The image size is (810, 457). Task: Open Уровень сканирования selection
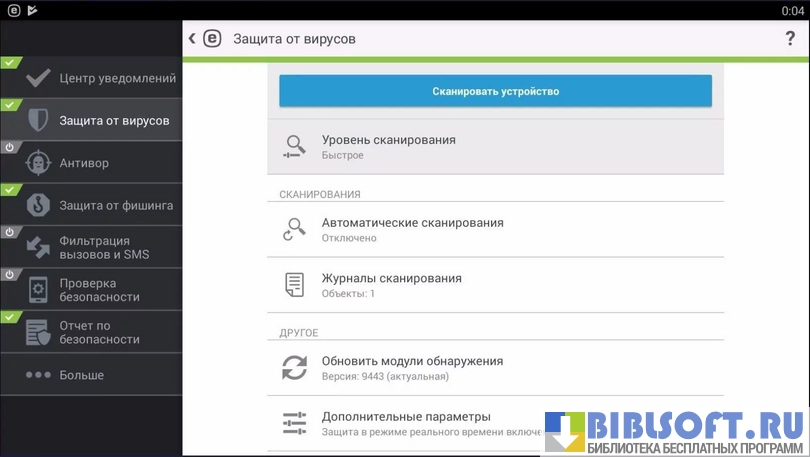[495, 147]
